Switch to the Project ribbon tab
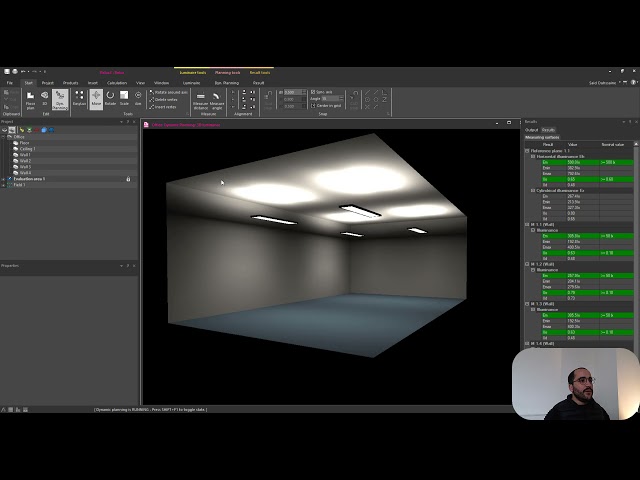The width and height of the screenshot is (640, 480). [48, 83]
